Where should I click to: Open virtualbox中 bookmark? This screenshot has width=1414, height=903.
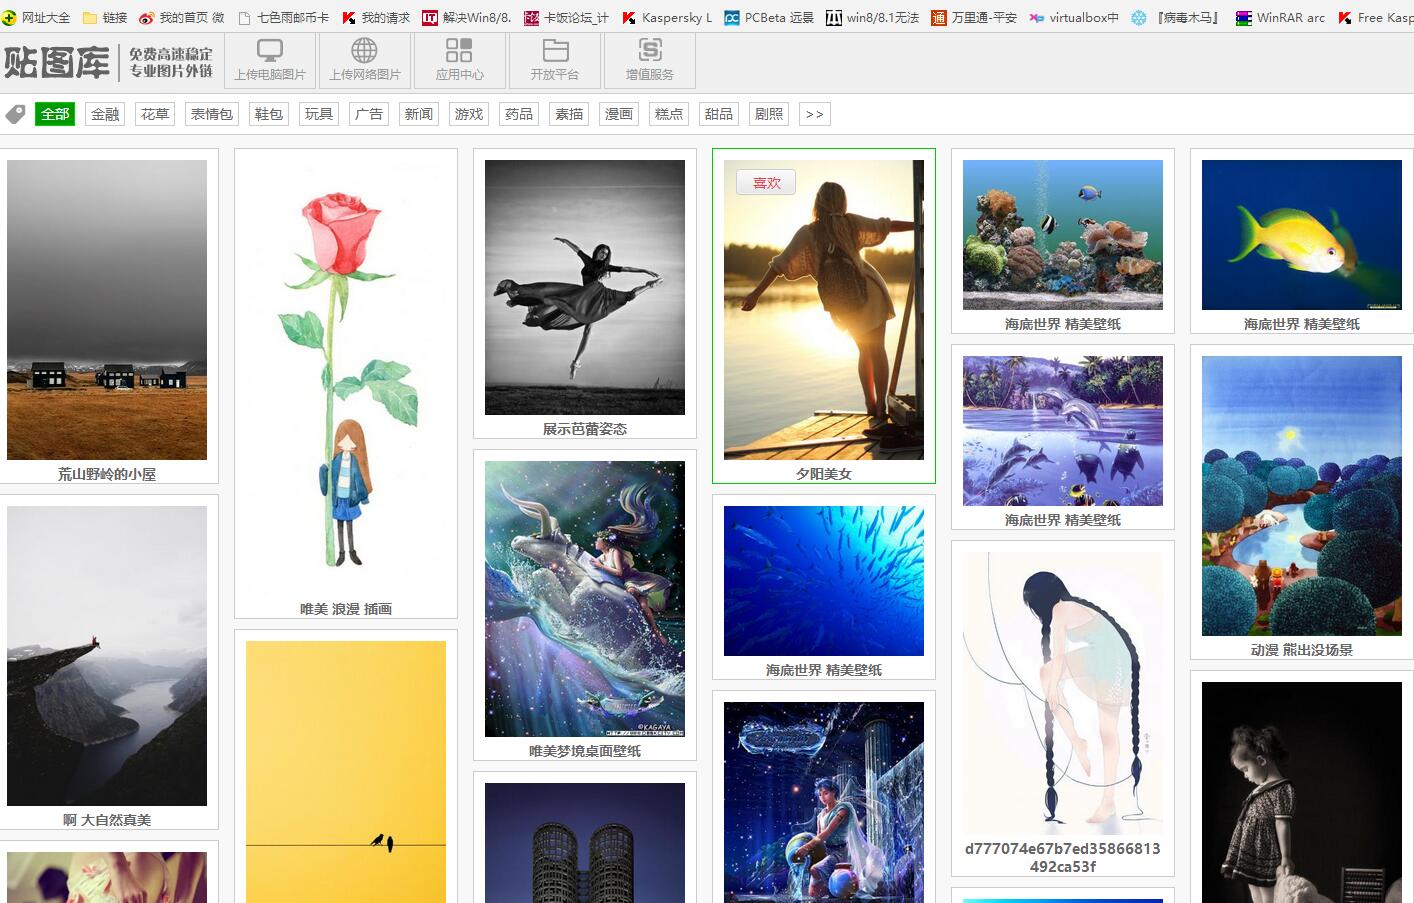click(x=1074, y=17)
